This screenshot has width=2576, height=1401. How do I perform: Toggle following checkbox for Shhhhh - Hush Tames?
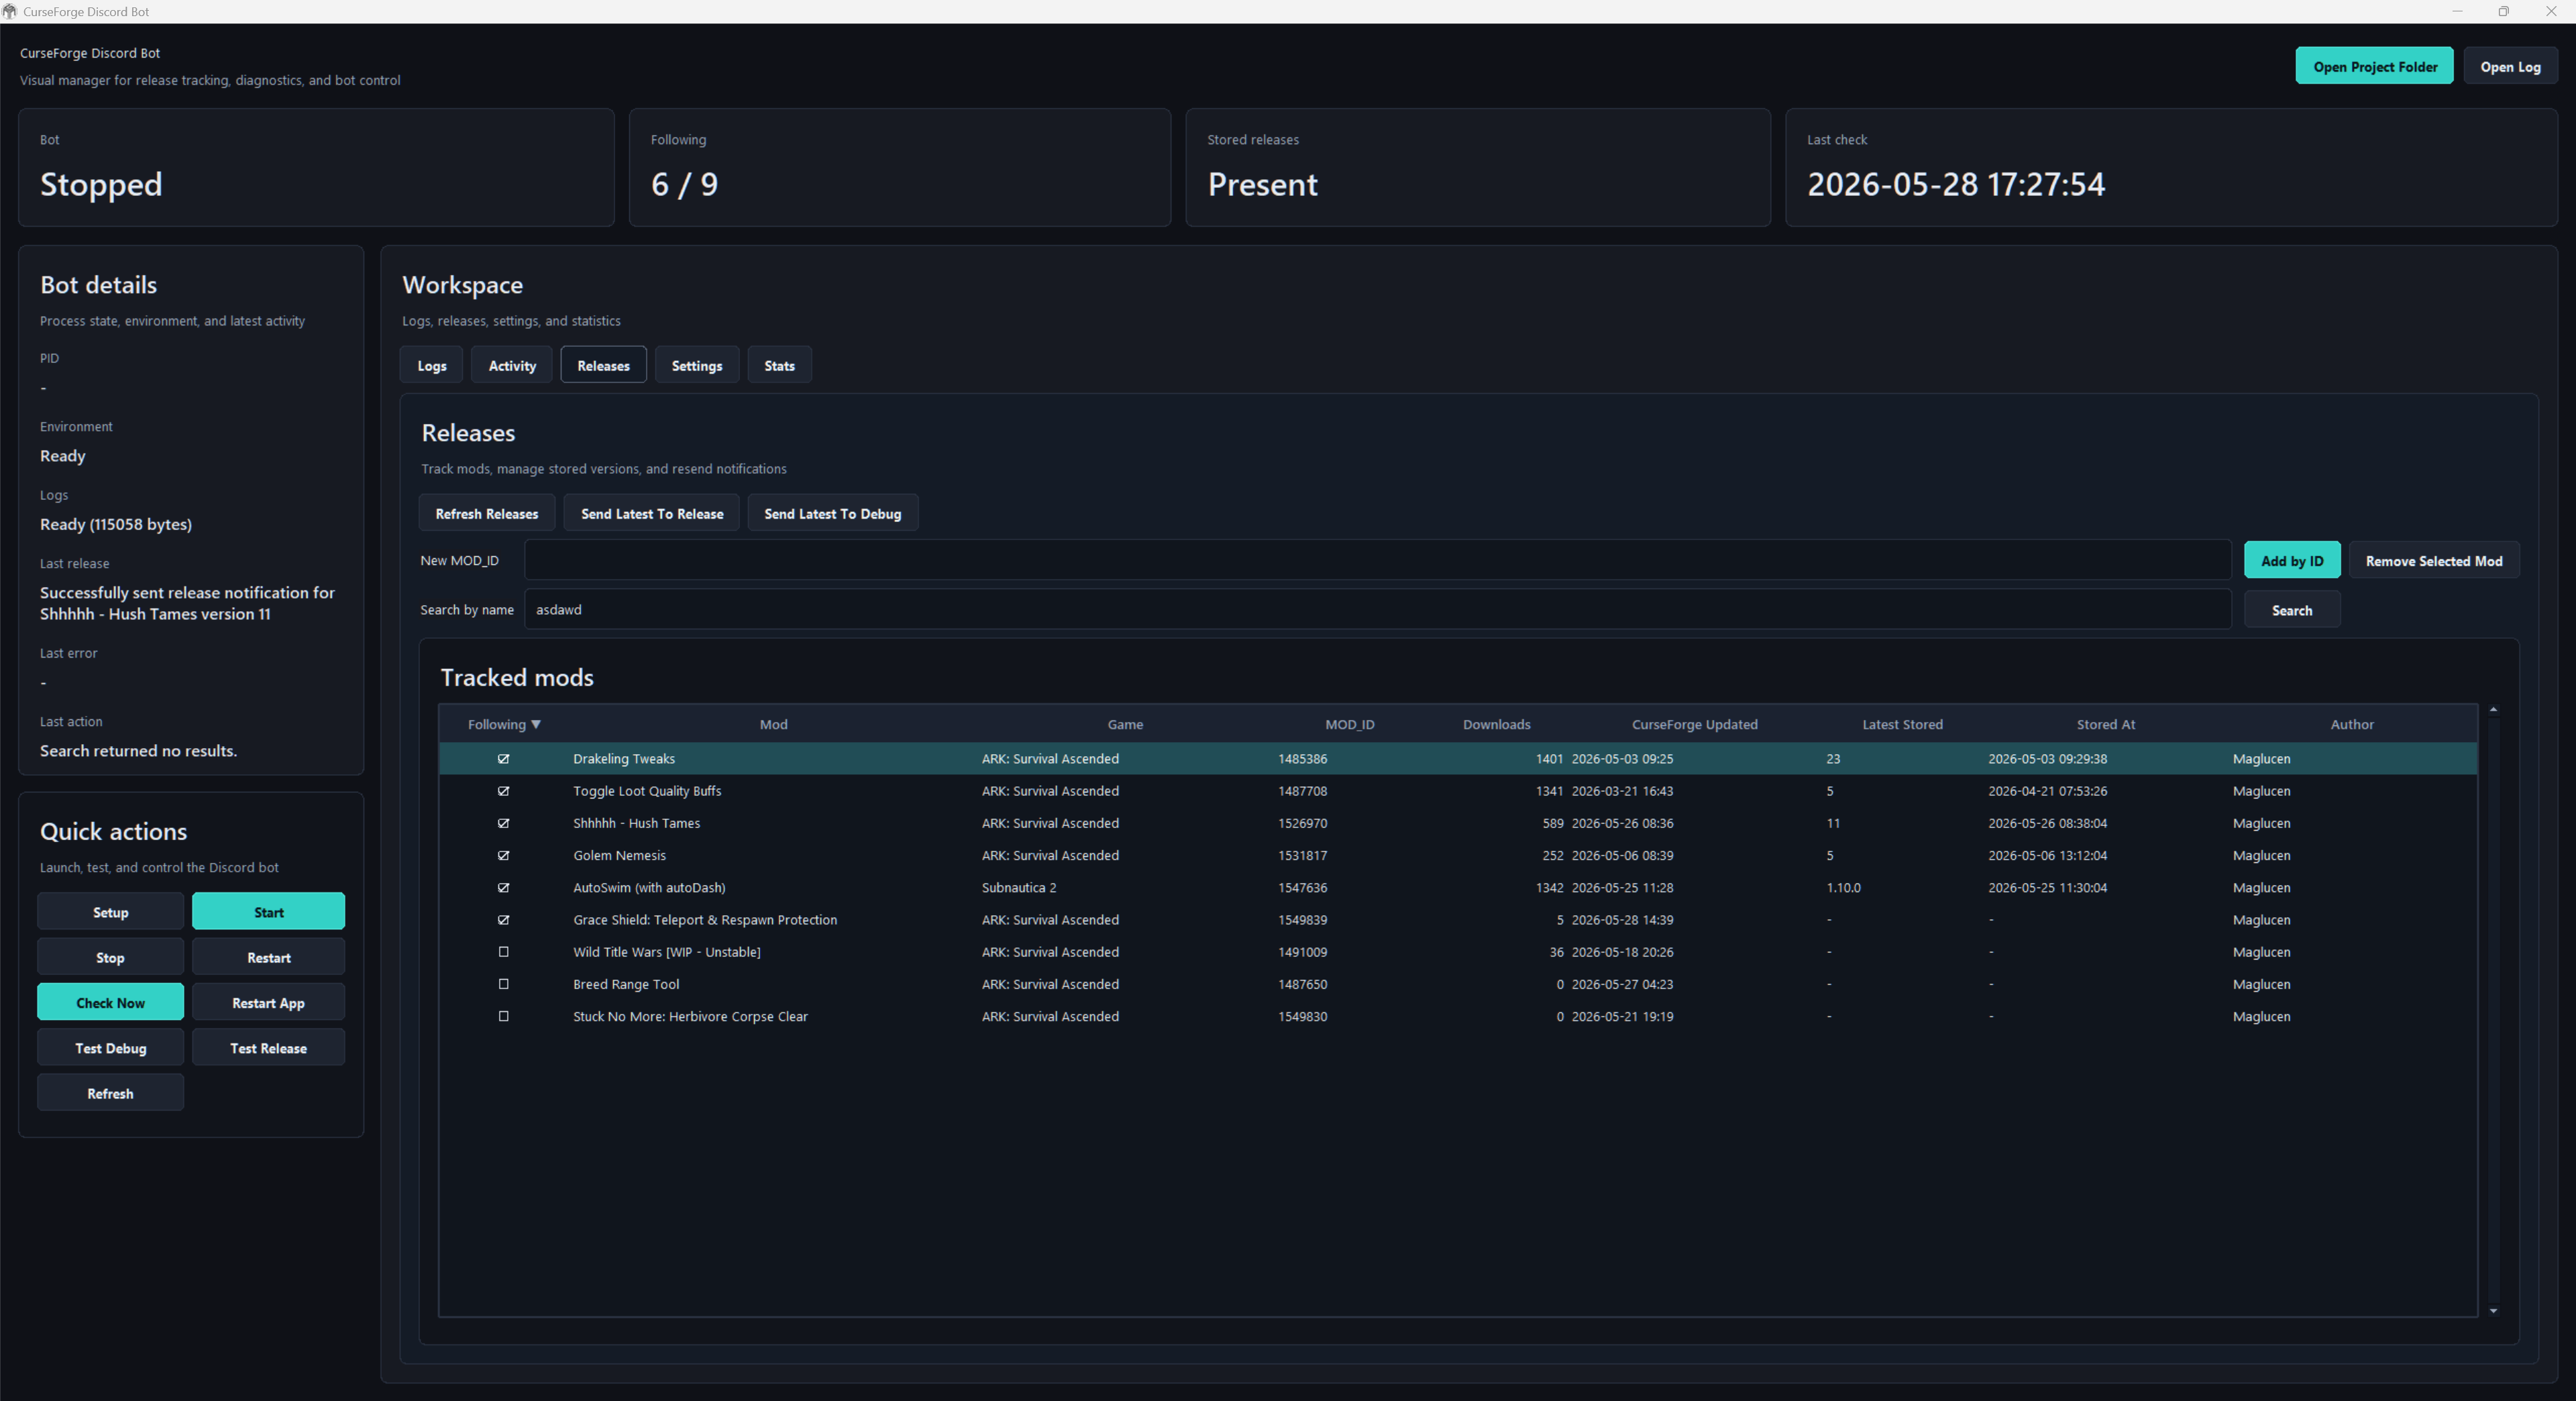pos(503,823)
